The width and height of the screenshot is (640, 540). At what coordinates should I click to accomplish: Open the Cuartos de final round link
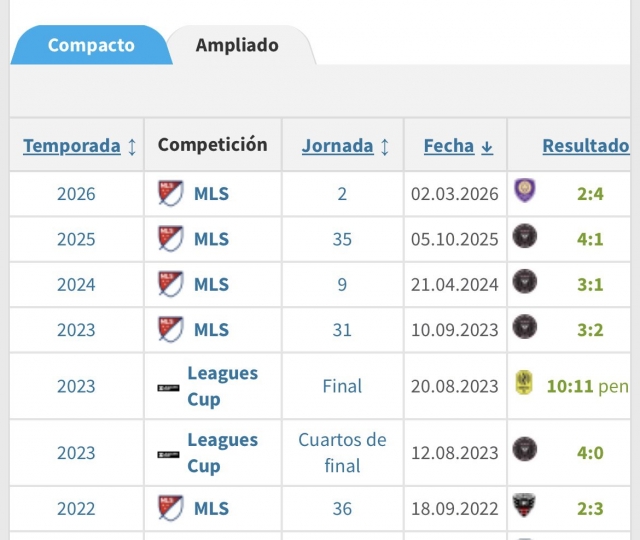(x=342, y=453)
